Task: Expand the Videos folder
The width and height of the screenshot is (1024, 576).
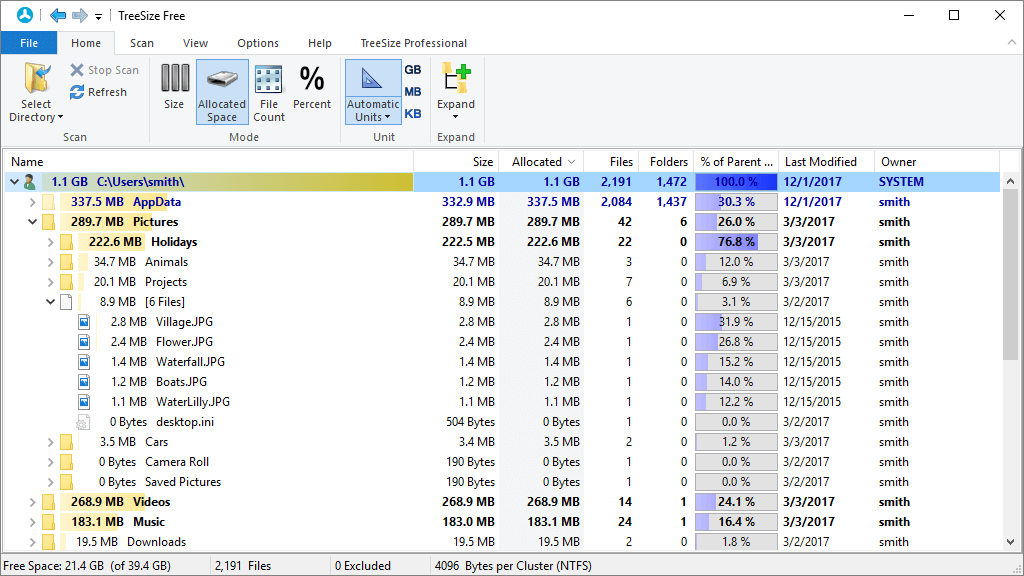Action: (x=32, y=501)
